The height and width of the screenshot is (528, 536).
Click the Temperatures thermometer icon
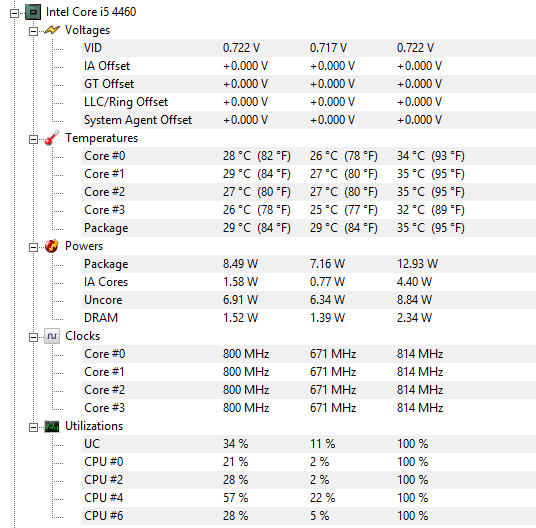[52, 138]
